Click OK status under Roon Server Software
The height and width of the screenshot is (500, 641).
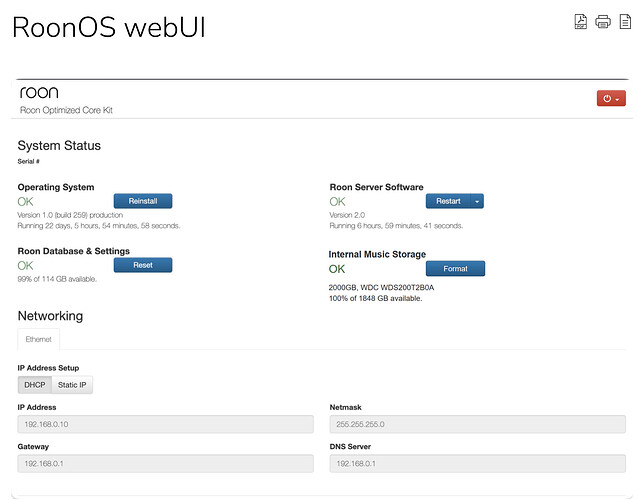click(337, 202)
